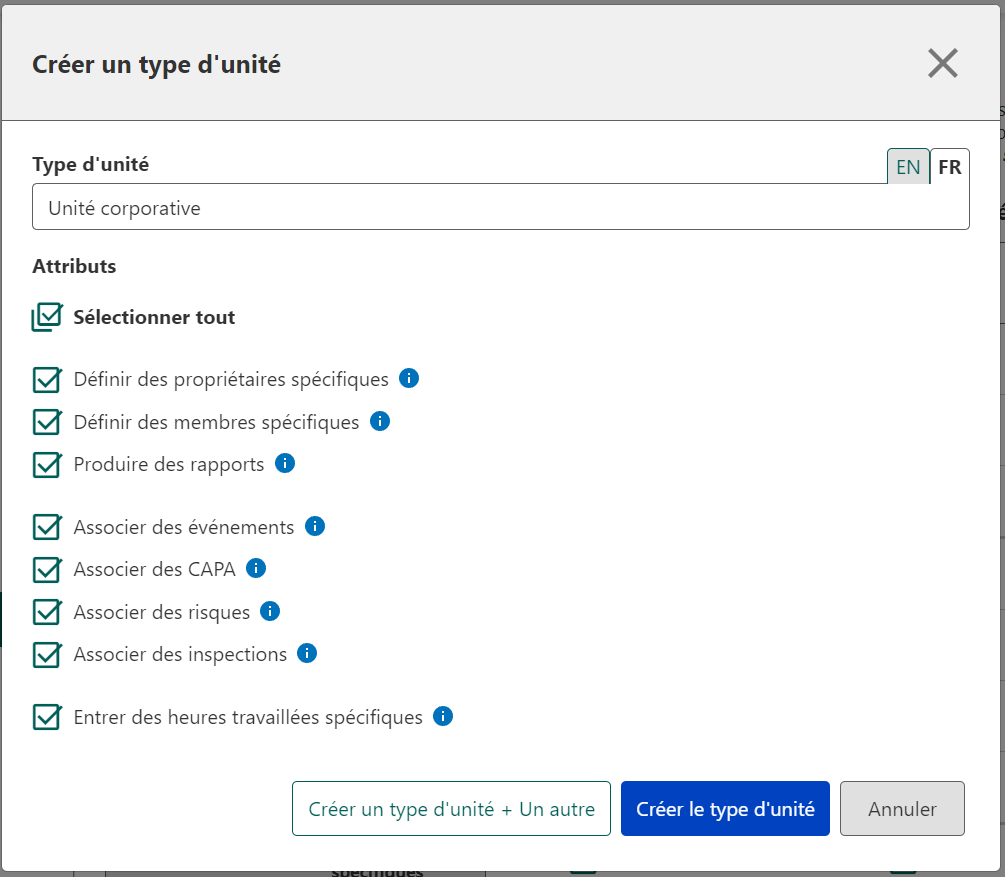Uncheck Définir des propriétaires spécifiques
The image size is (1005, 877).
47,380
